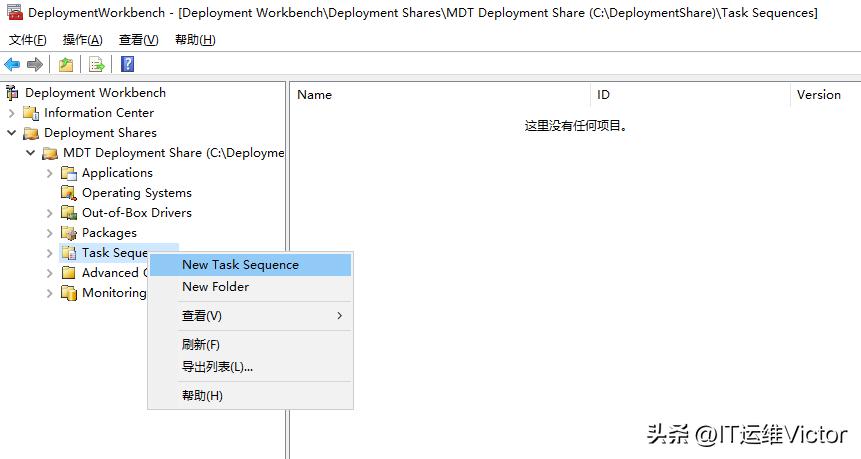
Task: Expand the Out-of-Box Drivers node
Action: (x=49, y=213)
